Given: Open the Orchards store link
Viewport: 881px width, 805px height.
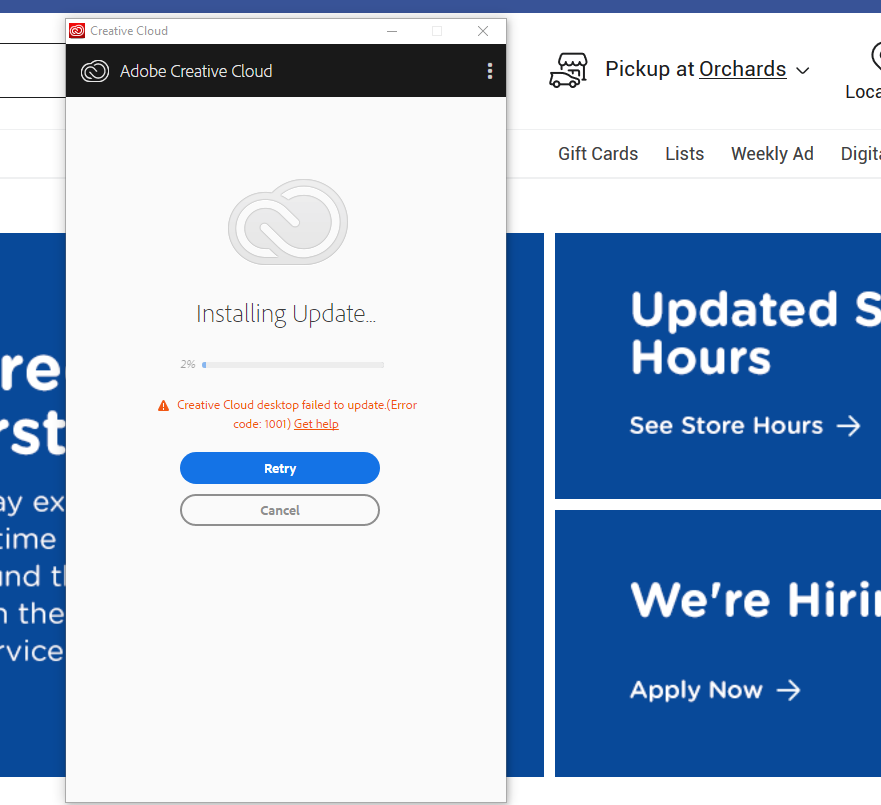Looking at the screenshot, I should coord(742,69).
